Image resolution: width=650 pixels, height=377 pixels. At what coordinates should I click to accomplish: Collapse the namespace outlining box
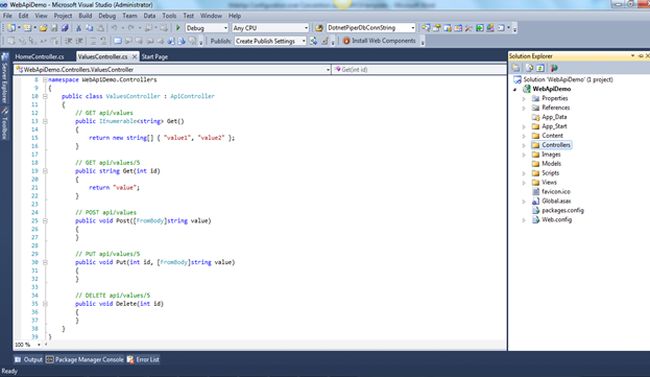click(x=45, y=80)
